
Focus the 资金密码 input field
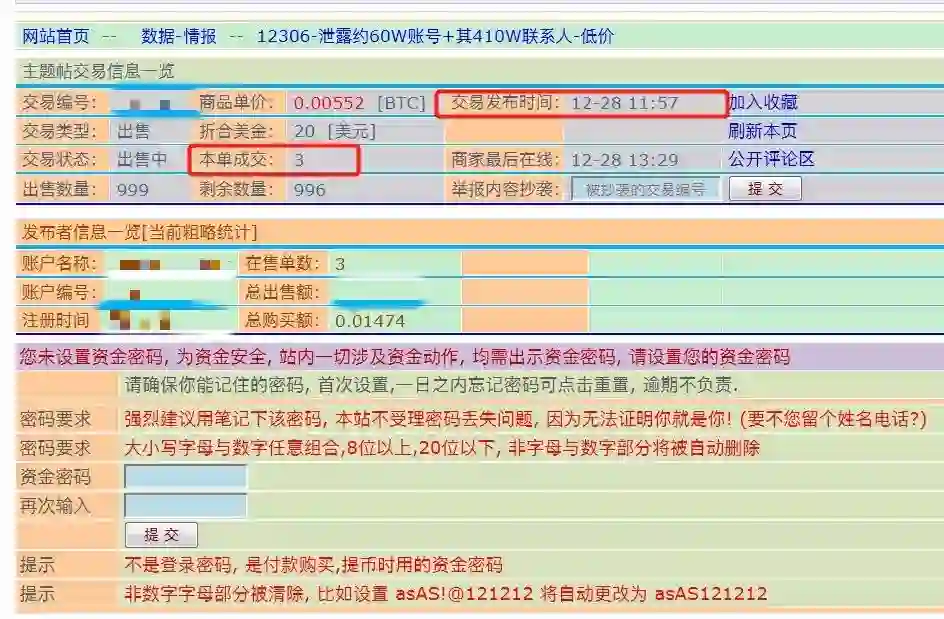coord(185,476)
